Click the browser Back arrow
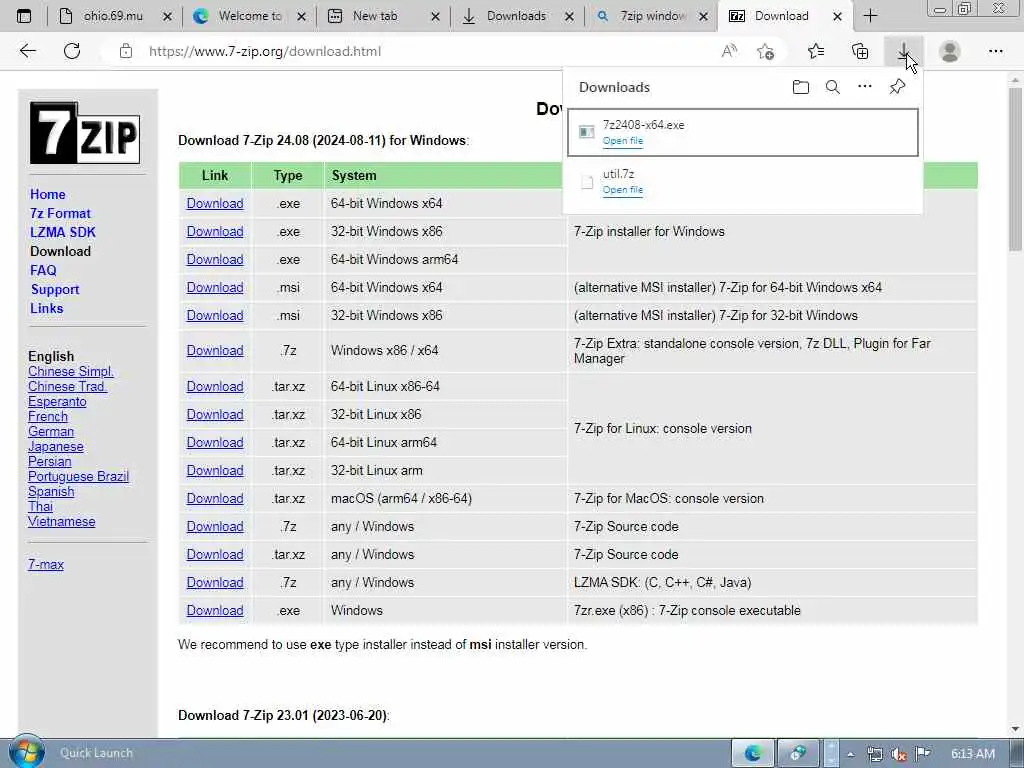Screen dimensions: 1024x768 (27, 51)
